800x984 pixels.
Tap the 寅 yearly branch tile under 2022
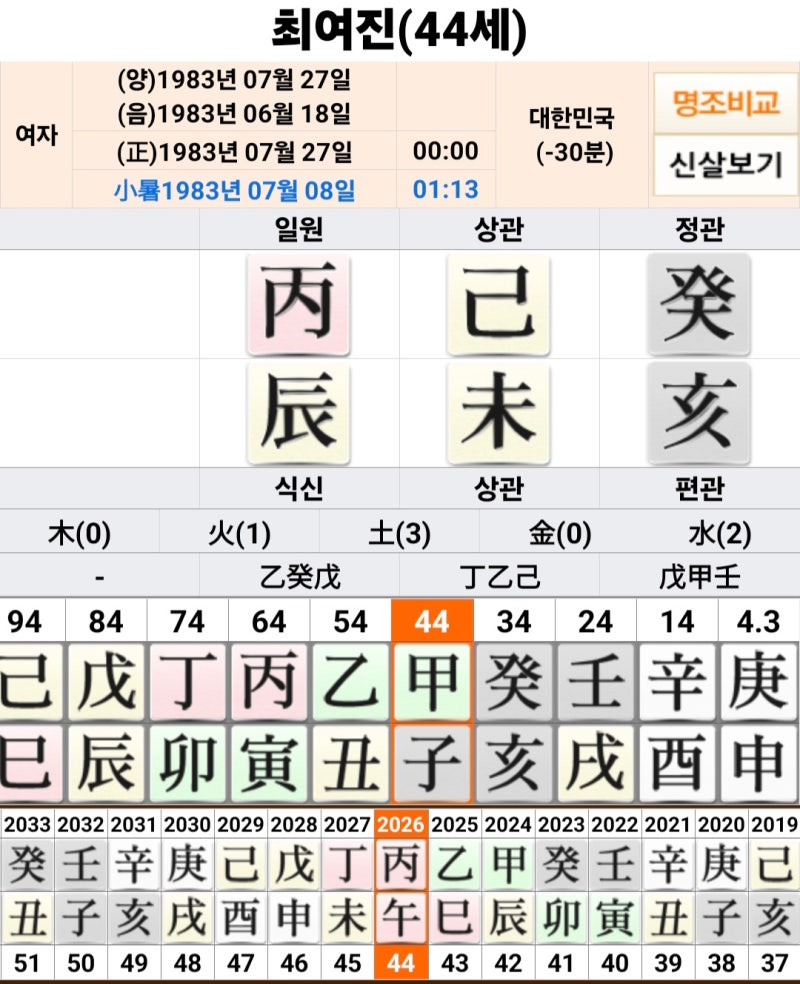coord(614,918)
